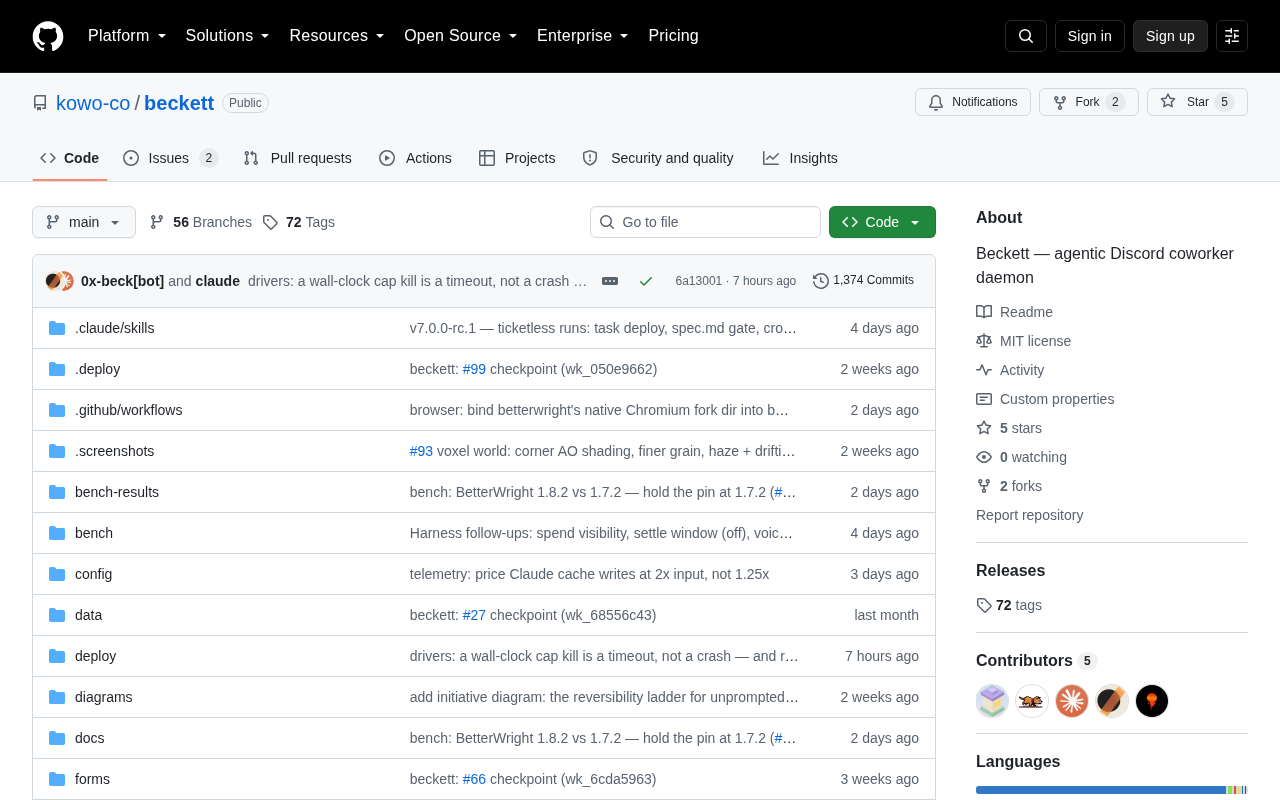Switch to the Actions tab

pyautogui.click(x=415, y=158)
